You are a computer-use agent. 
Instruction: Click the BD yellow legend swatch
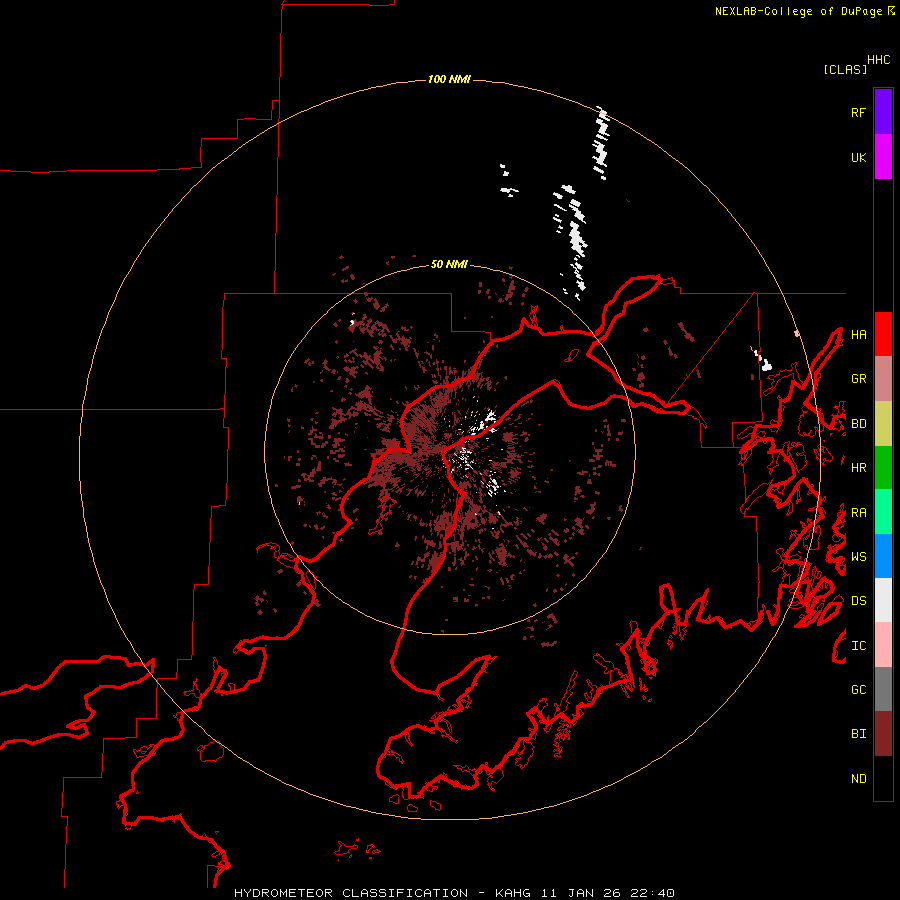(883, 423)
